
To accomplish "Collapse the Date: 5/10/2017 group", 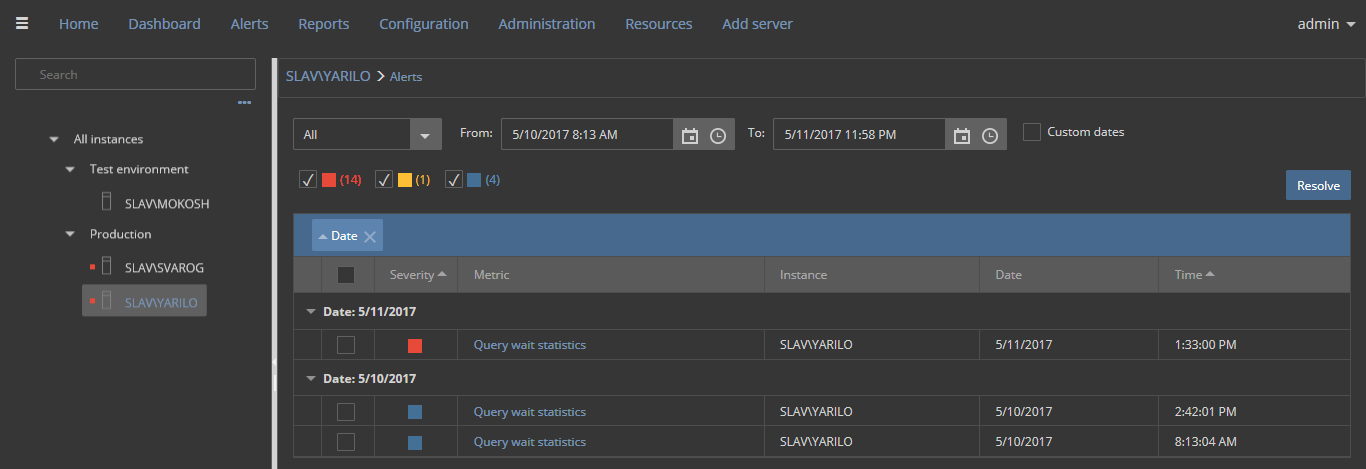I will click(311, 379).
